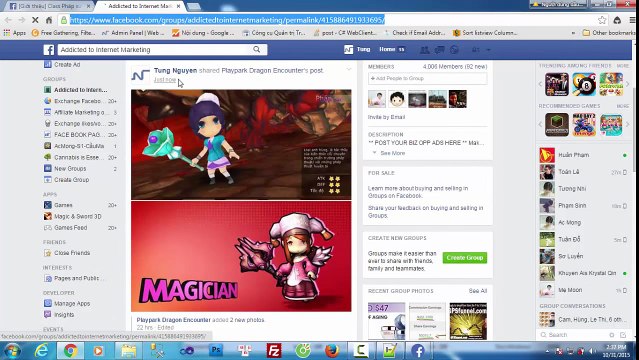This screenshot has height=360, width=639.
Task: Open post options dropdown arrow
Action: pos(348,69)
